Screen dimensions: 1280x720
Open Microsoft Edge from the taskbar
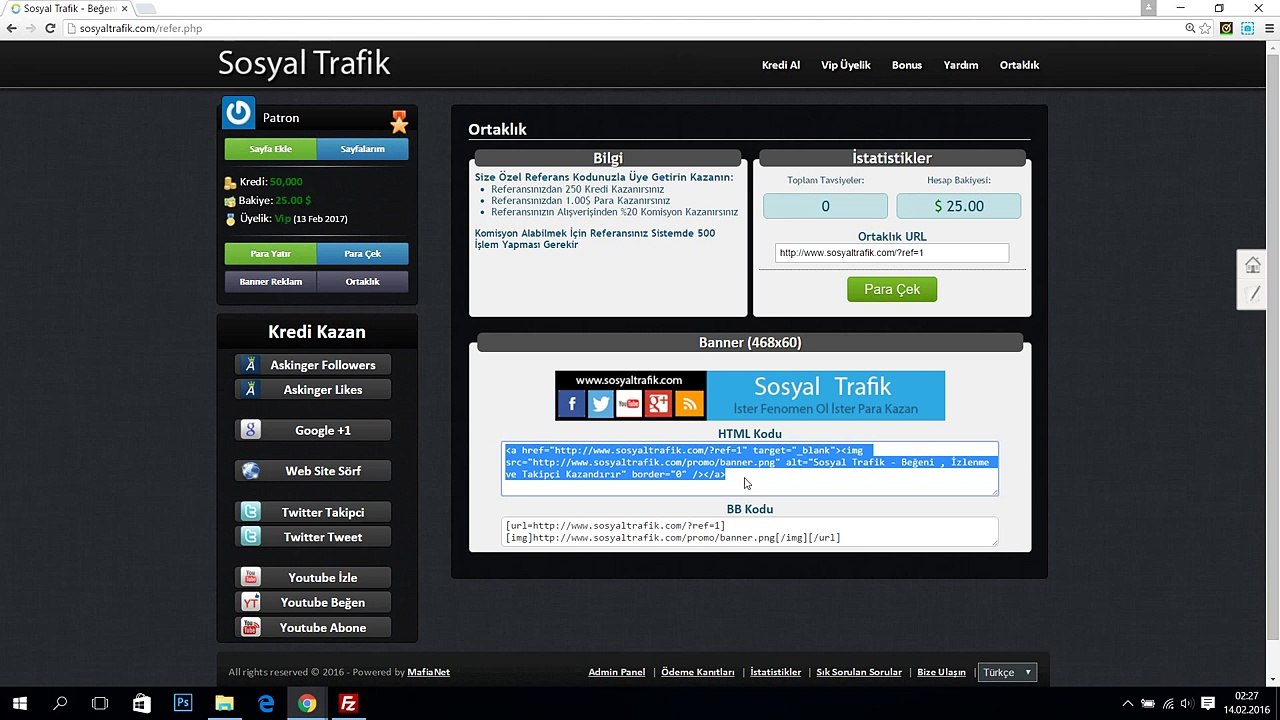click(266, 703)
